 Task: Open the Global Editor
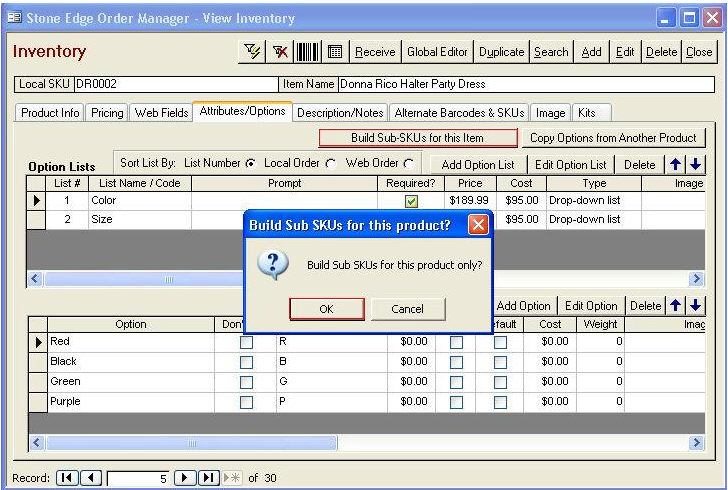tap(437, 52)
